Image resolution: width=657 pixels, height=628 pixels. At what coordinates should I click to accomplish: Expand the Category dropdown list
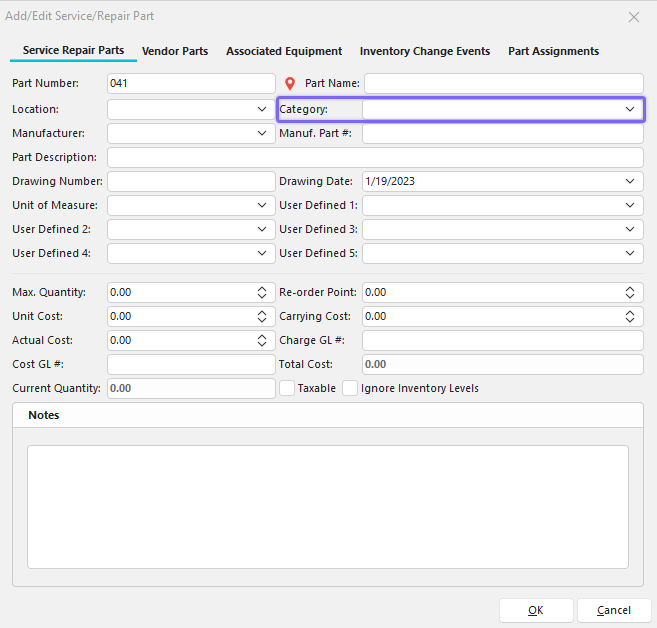tap(630, 109)
